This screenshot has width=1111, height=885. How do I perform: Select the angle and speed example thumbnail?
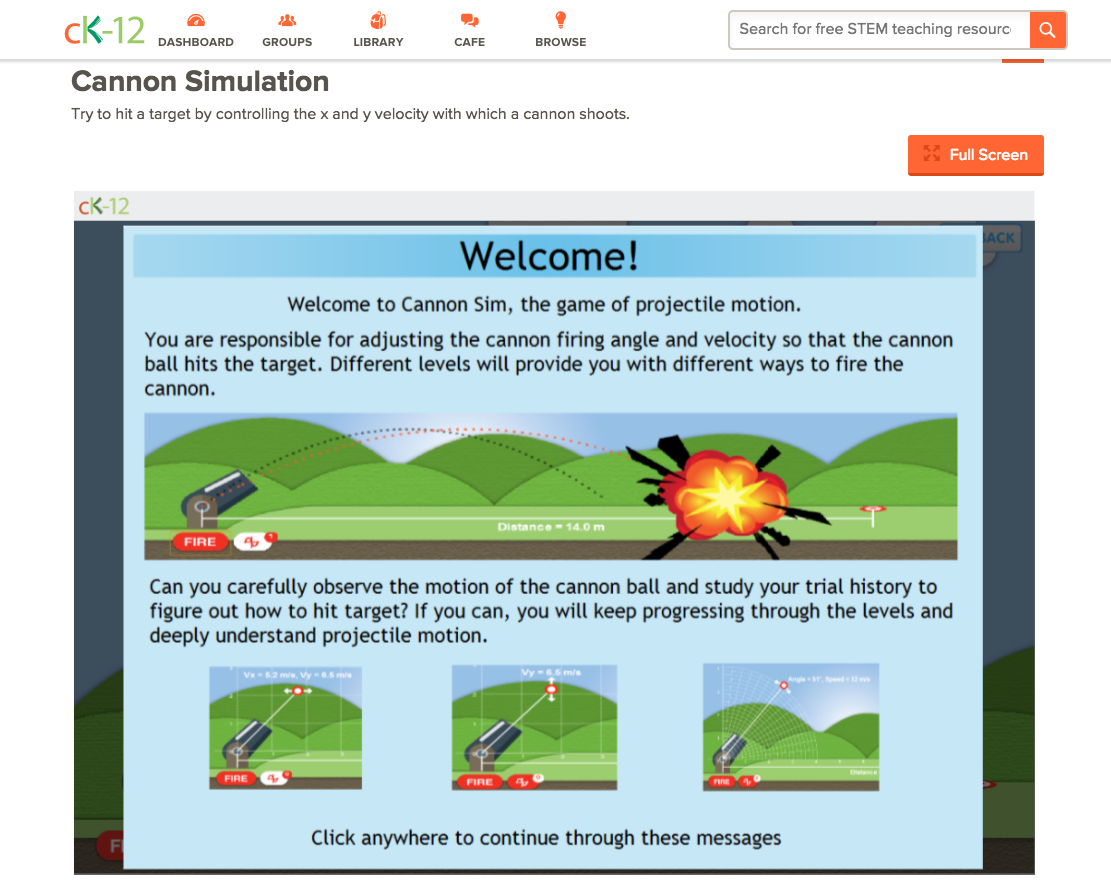click(x=790, y=726)
